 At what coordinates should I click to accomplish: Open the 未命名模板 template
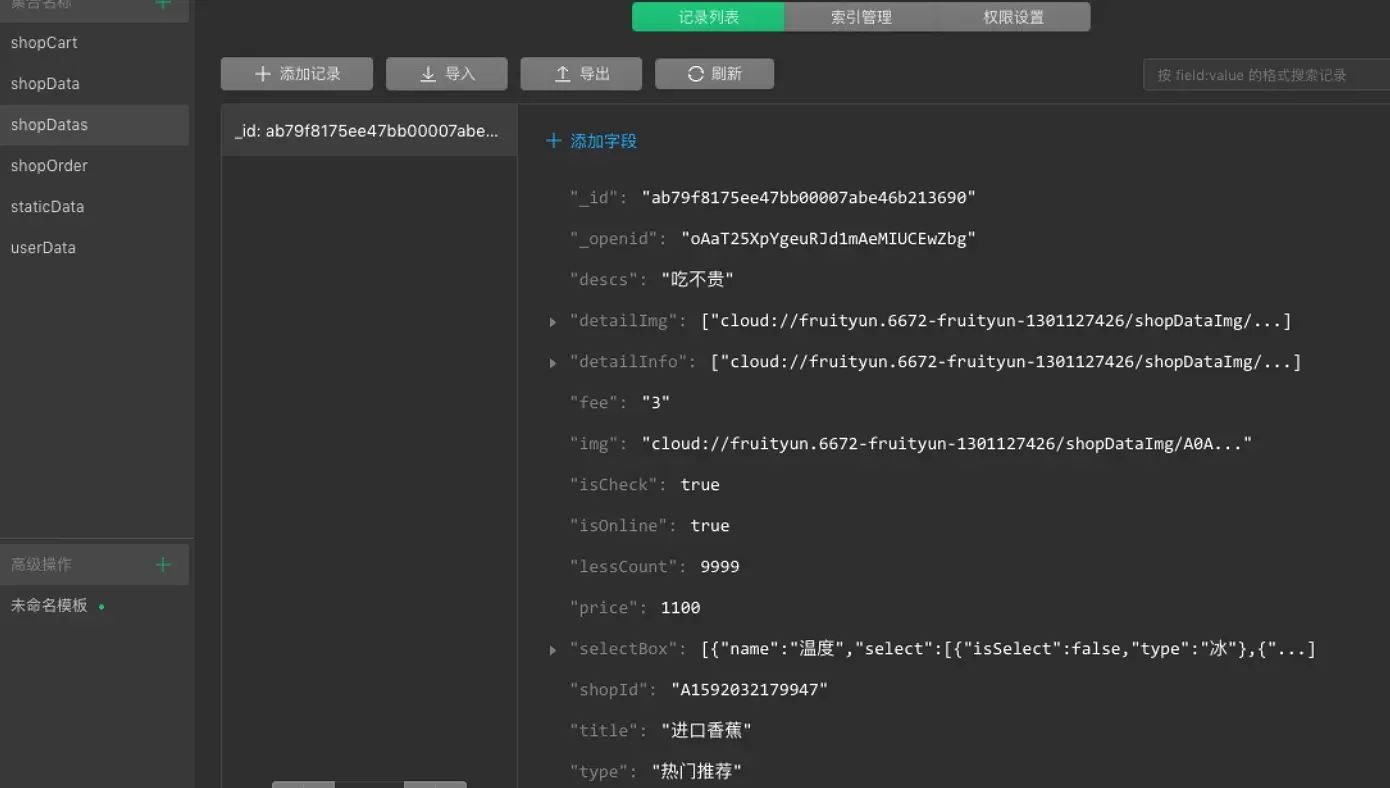pos(50,606)
